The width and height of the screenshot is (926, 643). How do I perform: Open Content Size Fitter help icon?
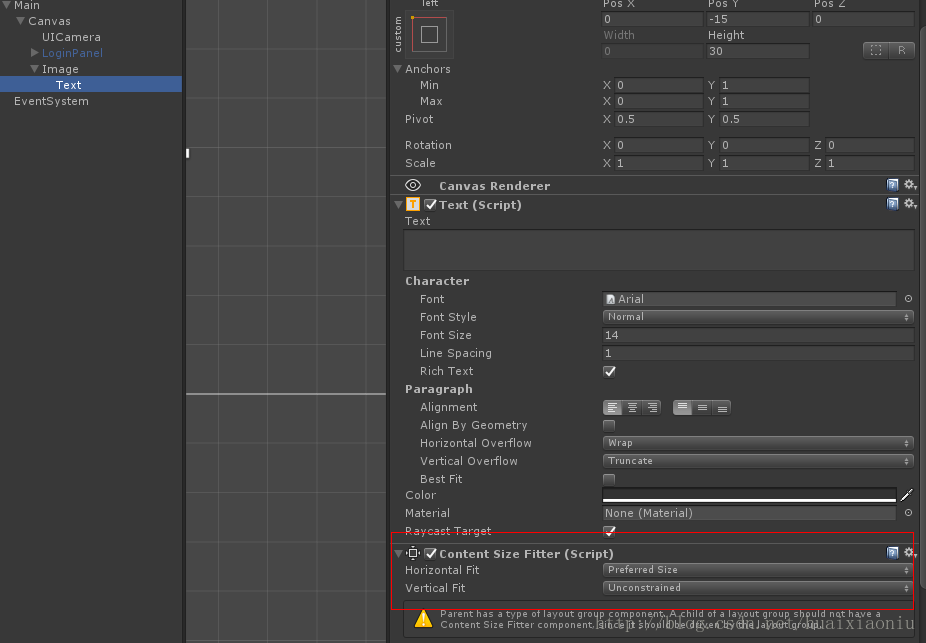(892, 553)
